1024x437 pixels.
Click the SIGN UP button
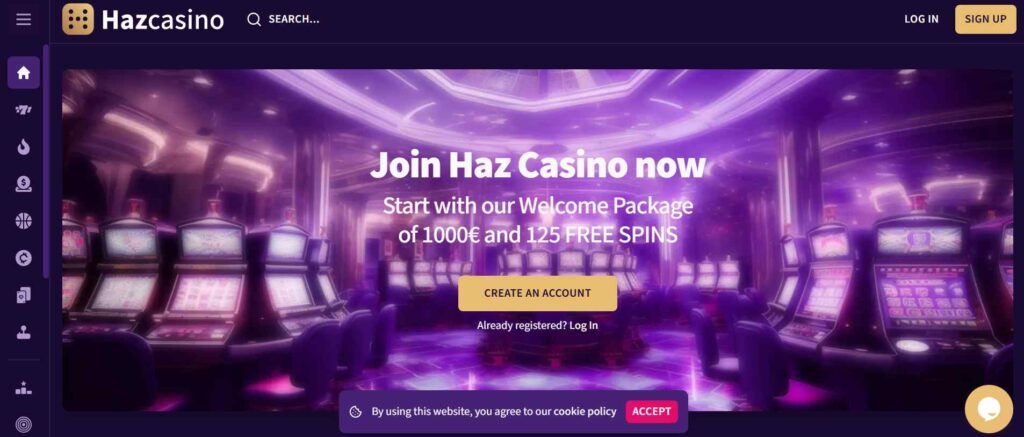[x=985, y=19]
